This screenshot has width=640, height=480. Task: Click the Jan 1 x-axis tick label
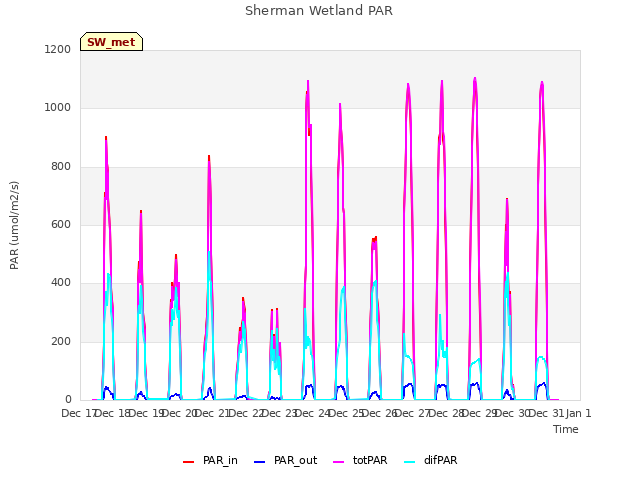point(578,413)
